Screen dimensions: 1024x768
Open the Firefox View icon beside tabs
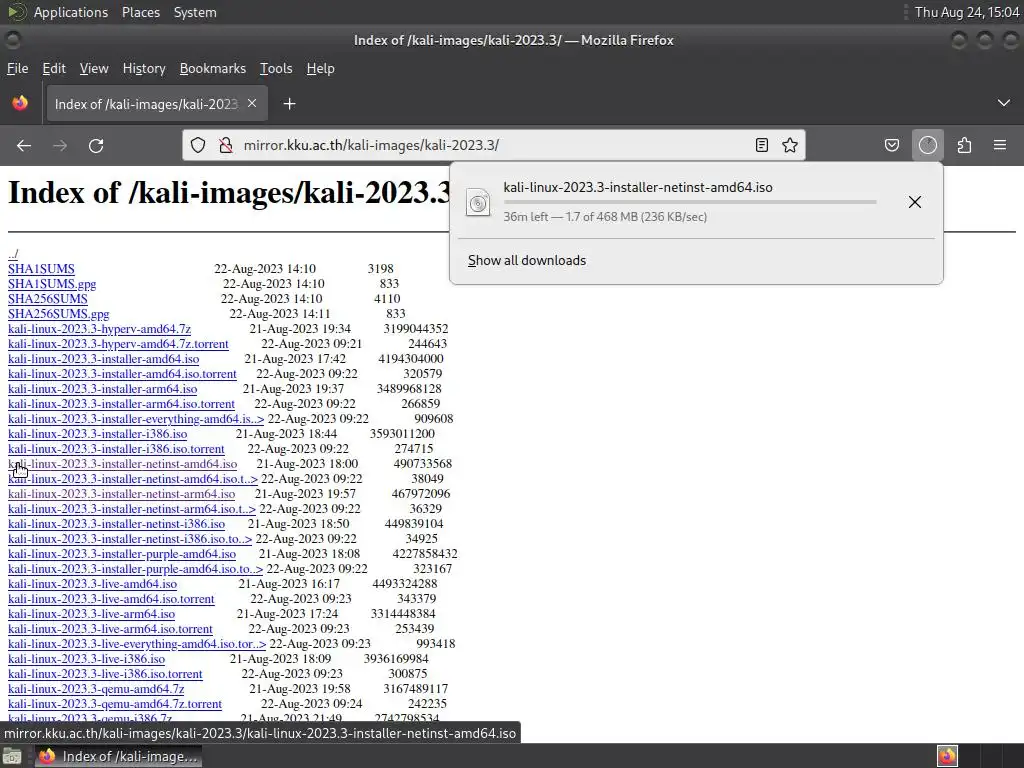coord(20,103)
